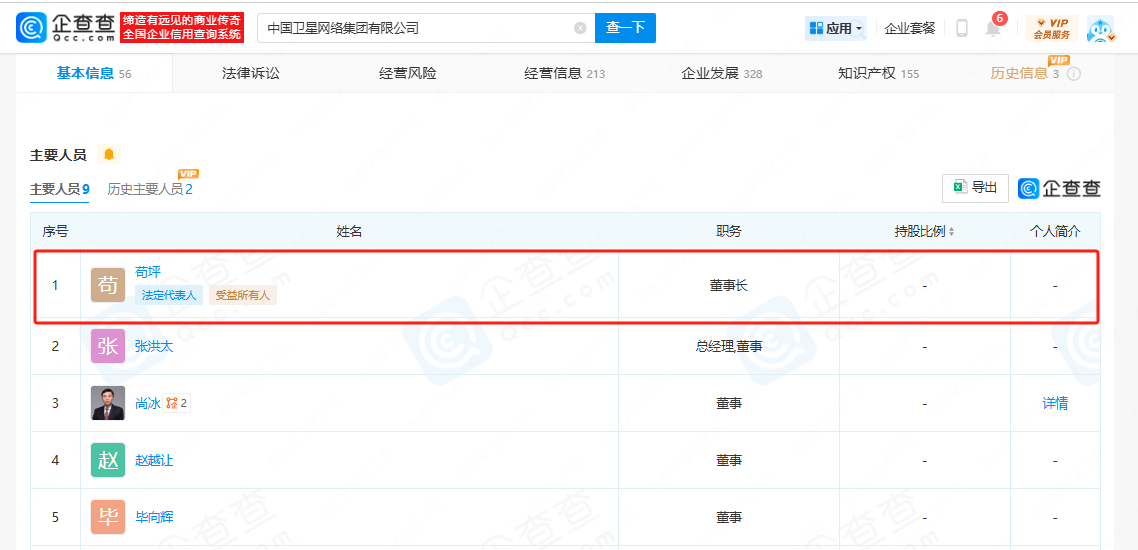Open 尚冰 profile link
Screen dimensions: 1138x550
tap(147, 403)
